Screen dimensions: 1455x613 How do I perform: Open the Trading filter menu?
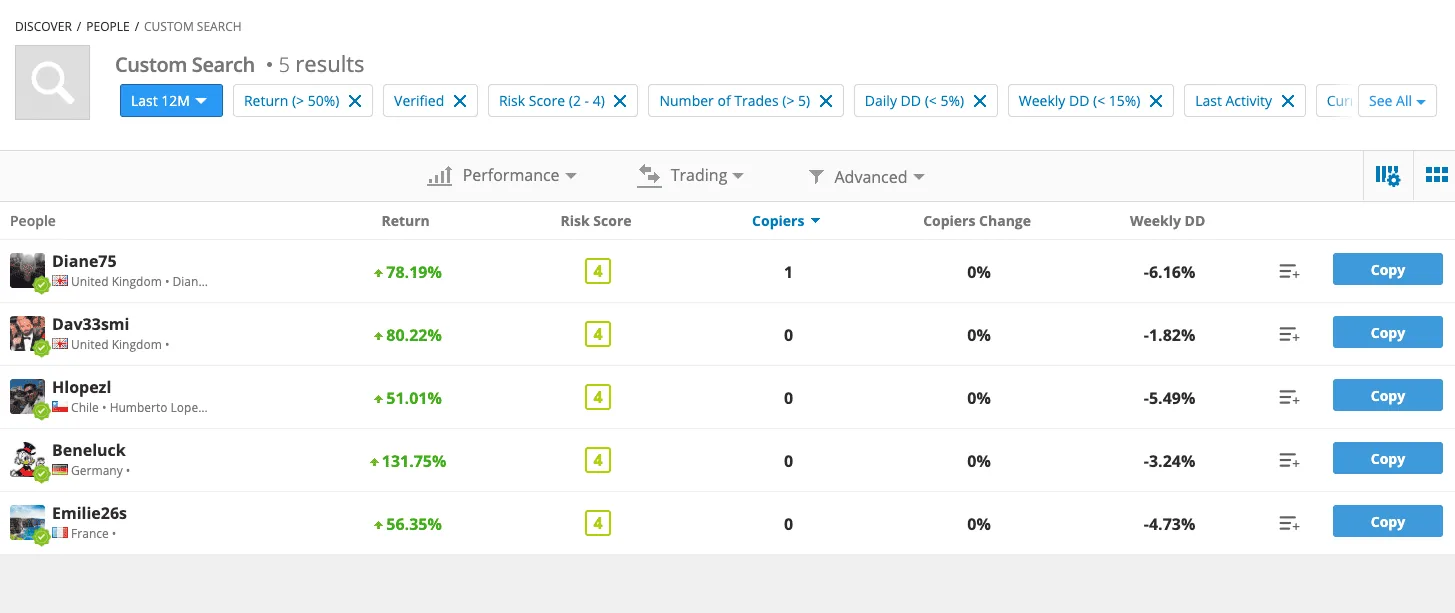click(691, 176)
